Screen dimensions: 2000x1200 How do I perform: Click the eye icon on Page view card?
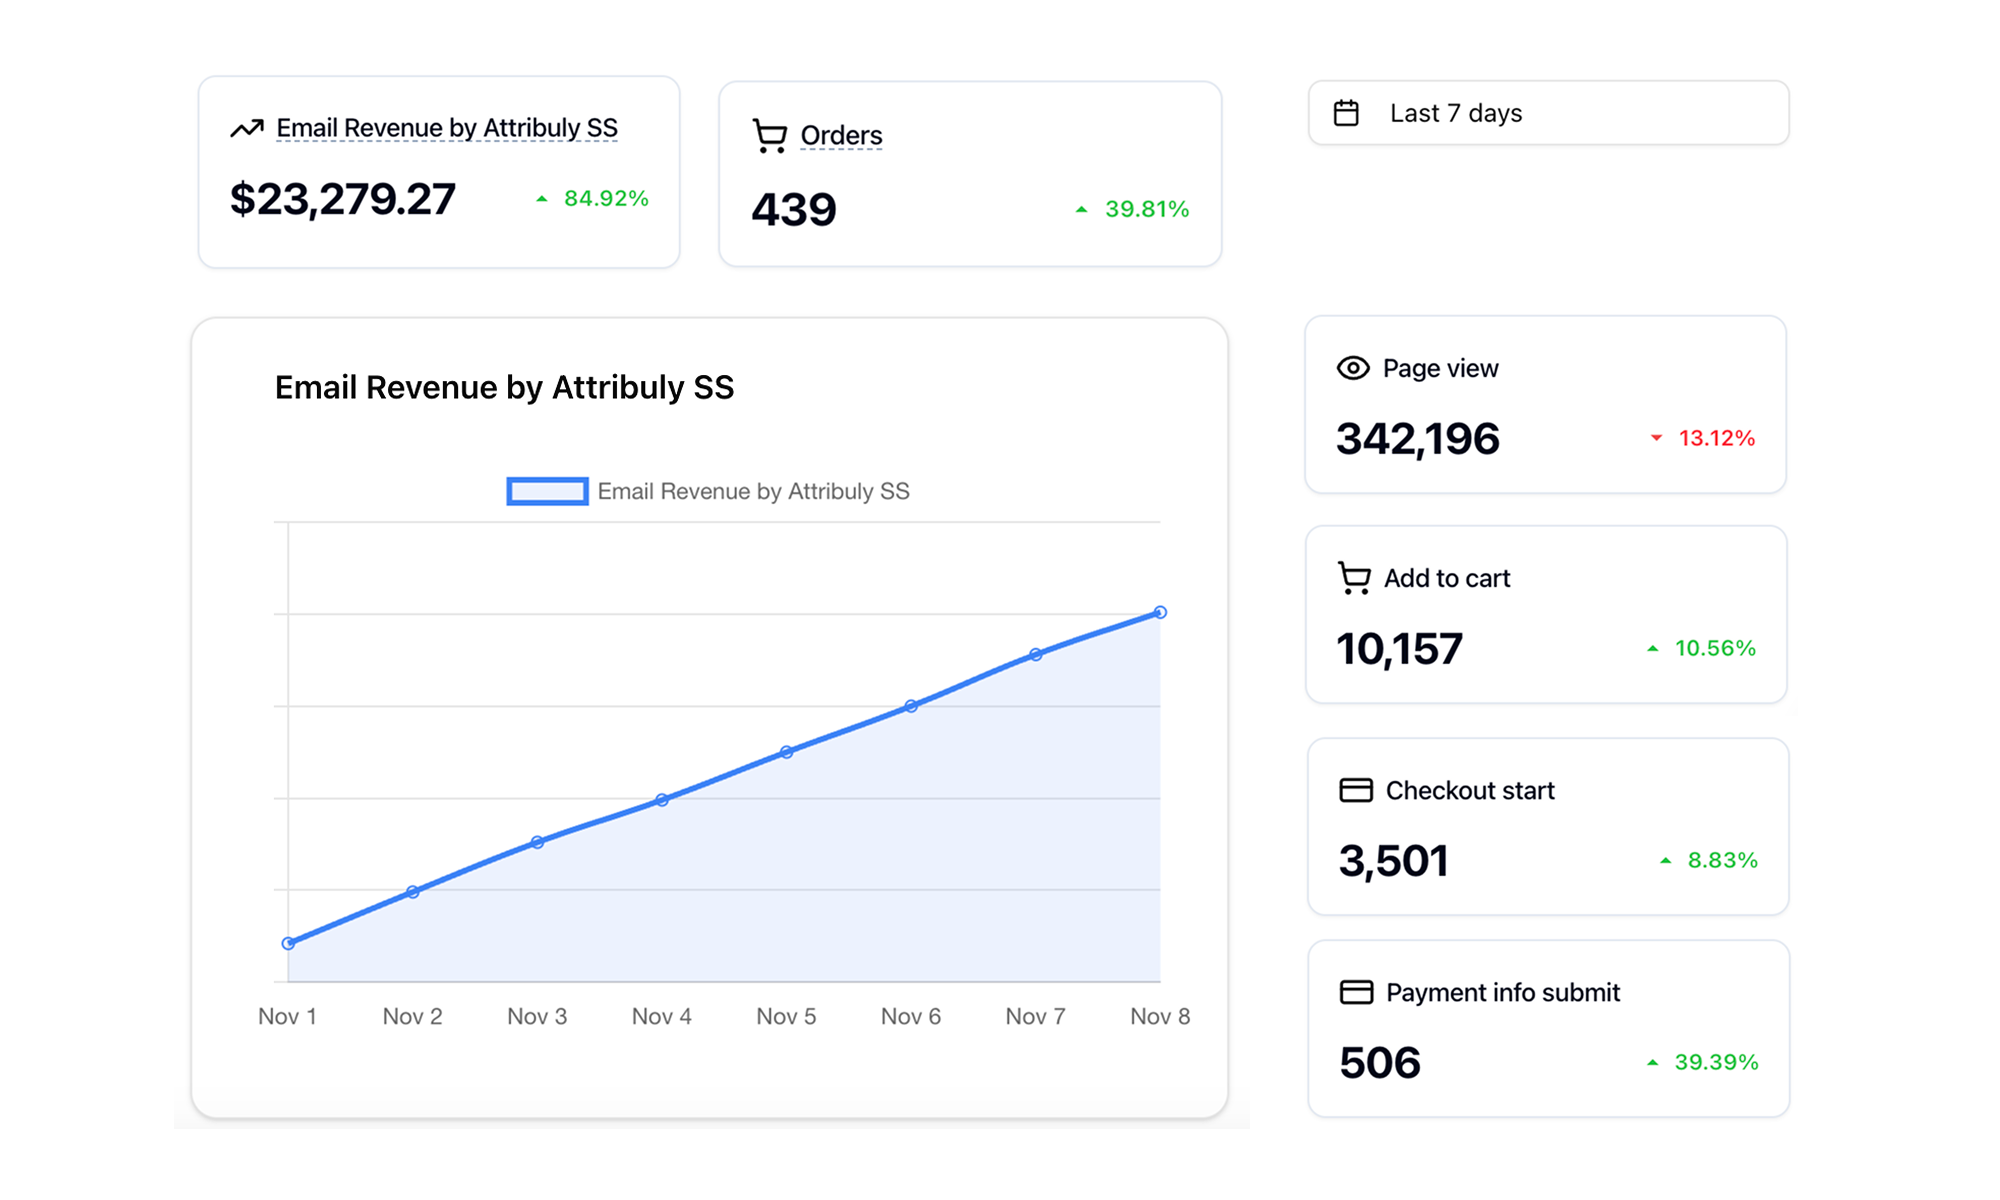click(1352, 368)
